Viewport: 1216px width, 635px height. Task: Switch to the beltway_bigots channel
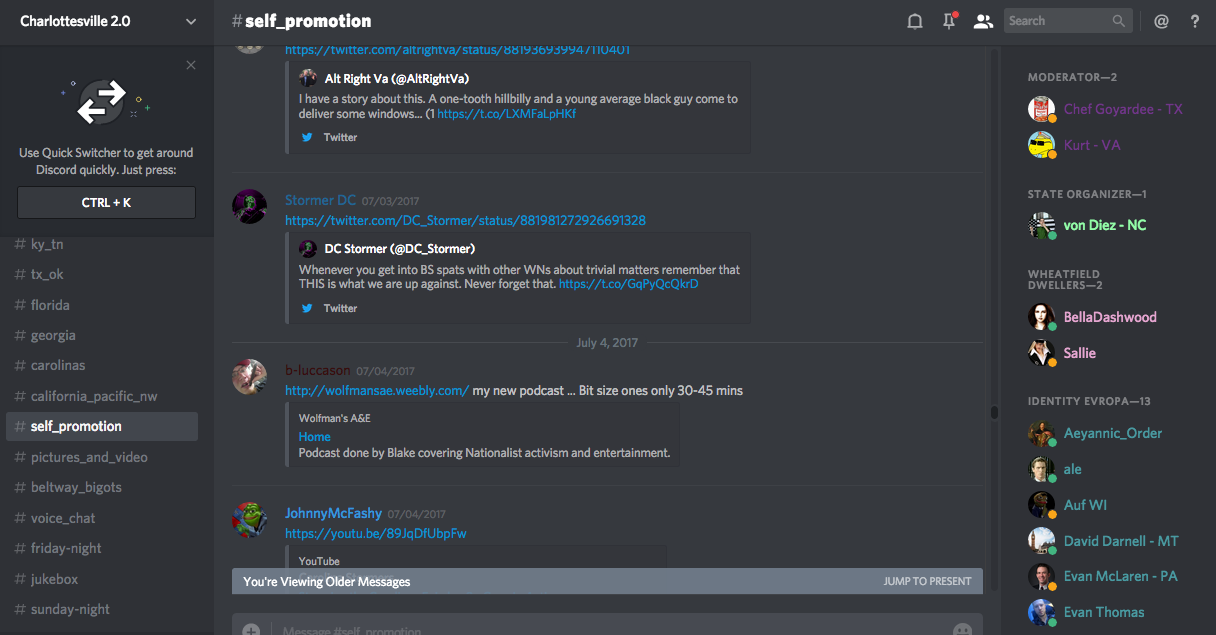(x=76, y=487)
